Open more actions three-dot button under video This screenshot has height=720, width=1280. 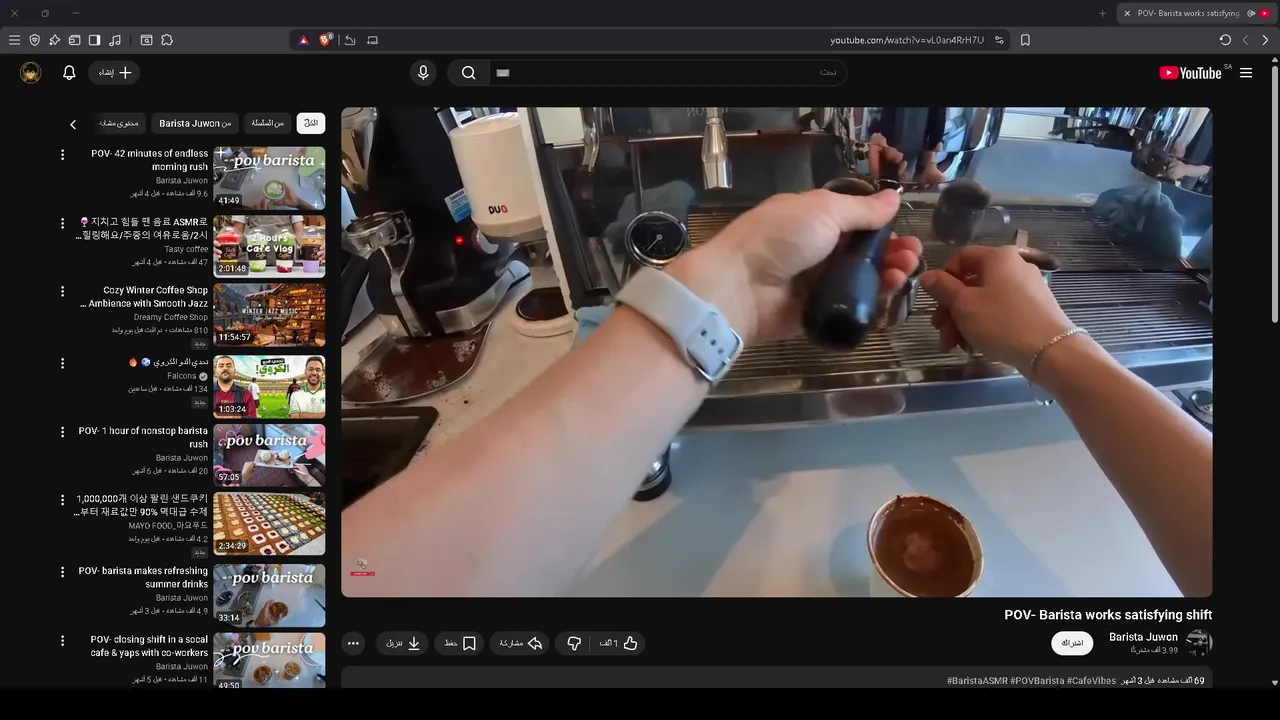(x=353, y=643)
